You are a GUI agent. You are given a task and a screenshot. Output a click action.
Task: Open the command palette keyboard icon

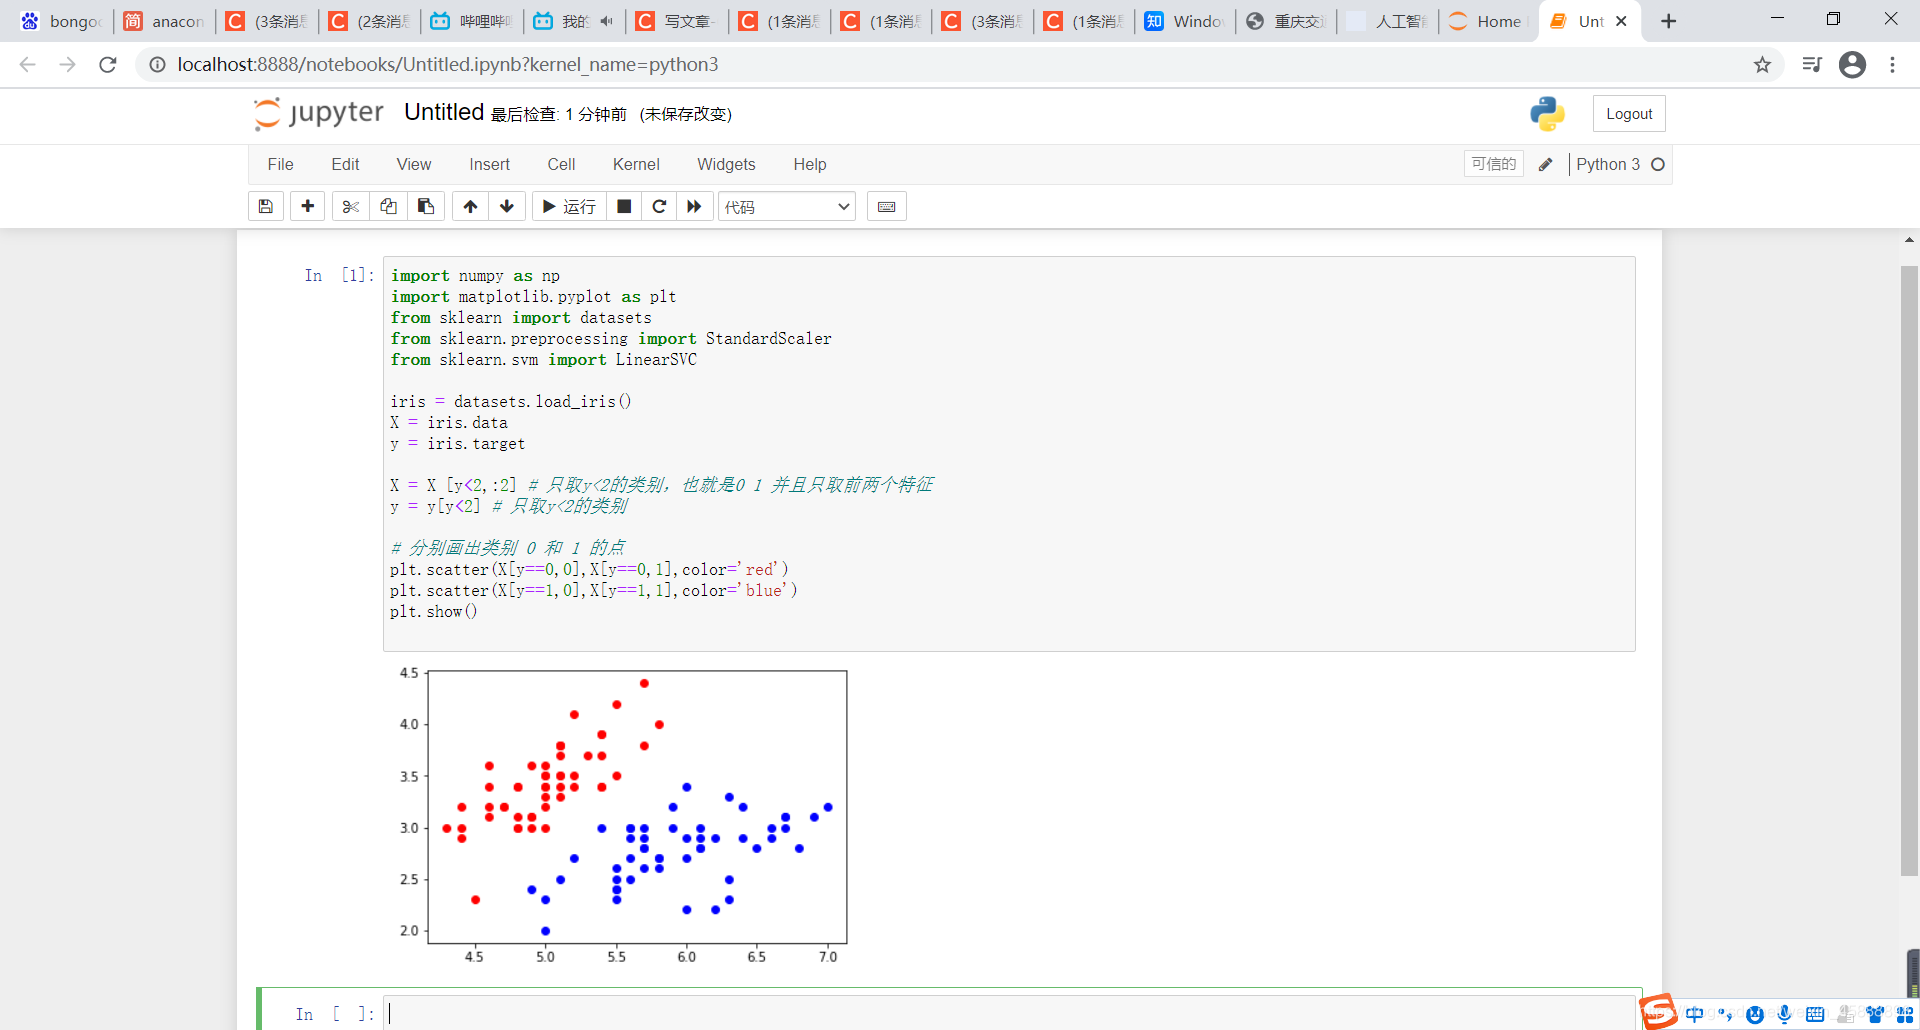tap(886, 206)
